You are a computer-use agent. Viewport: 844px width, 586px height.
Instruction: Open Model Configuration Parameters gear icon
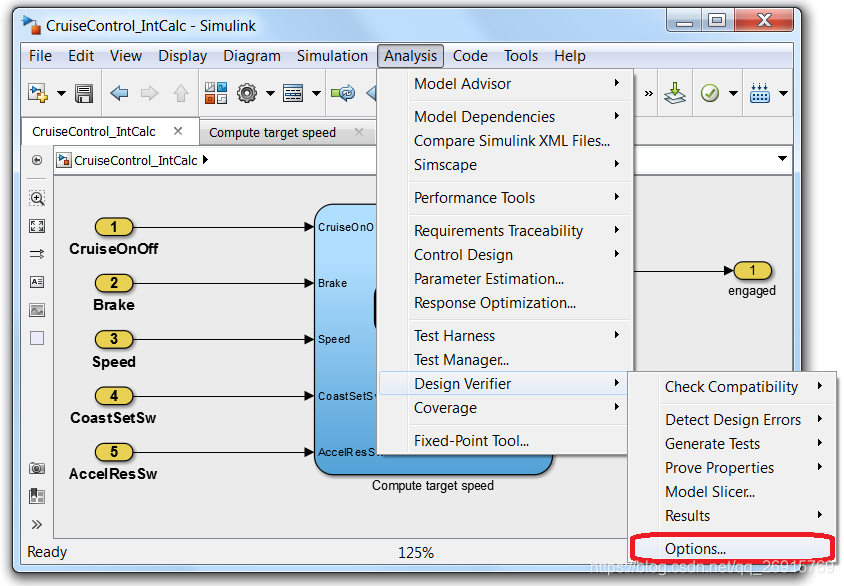[247, 93]
